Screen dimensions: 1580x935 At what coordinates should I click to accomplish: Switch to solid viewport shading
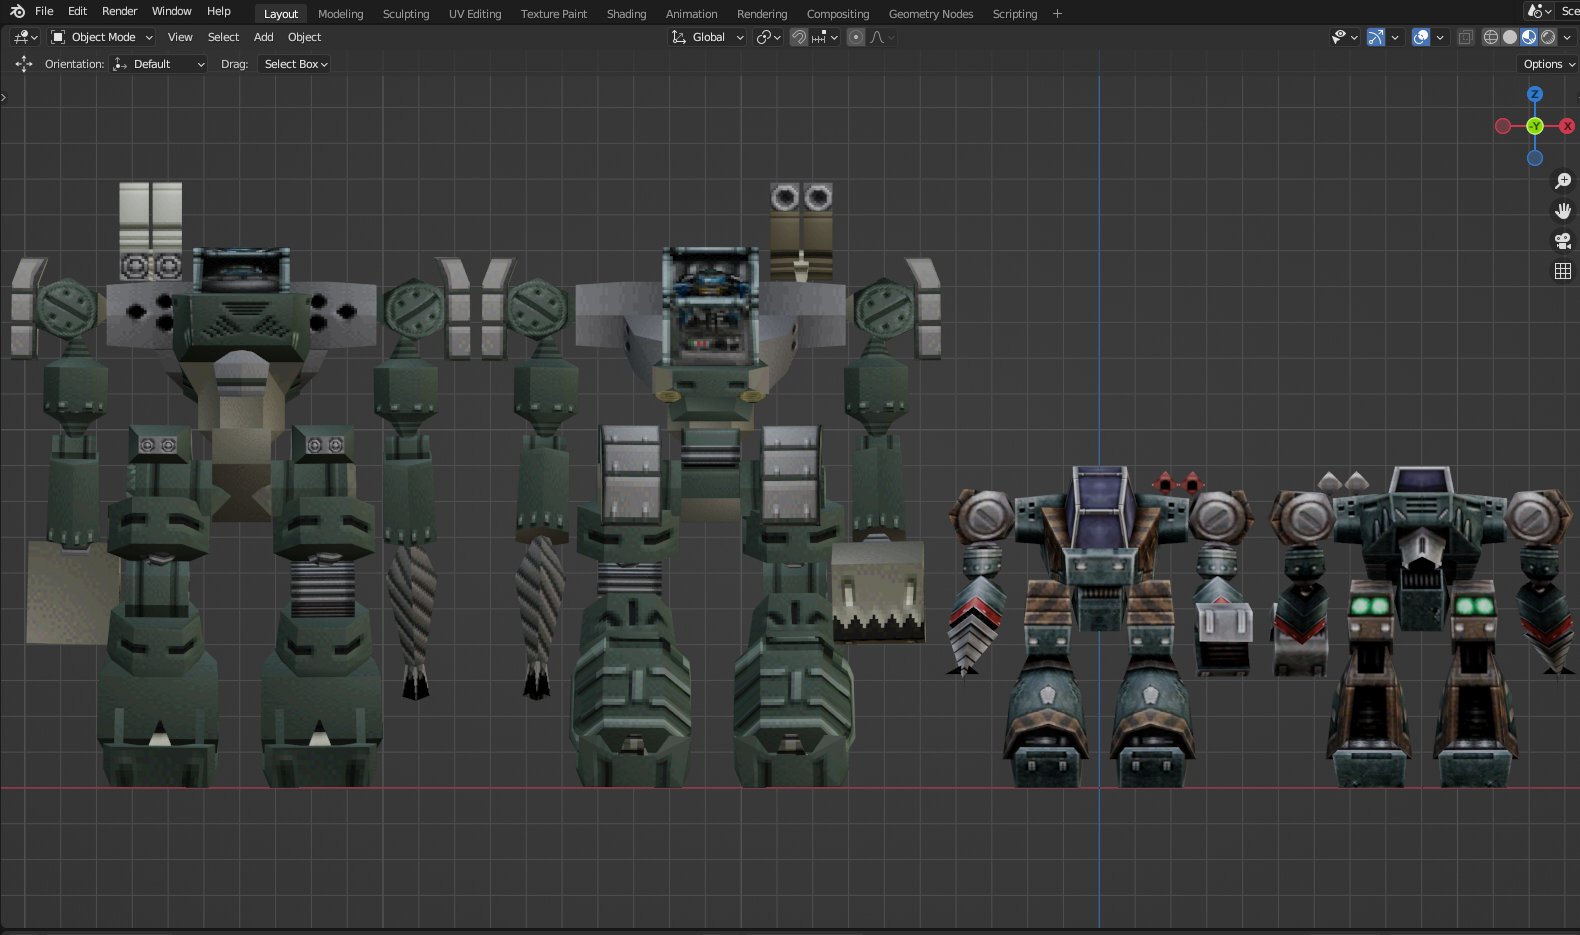tap(1510, 37)
